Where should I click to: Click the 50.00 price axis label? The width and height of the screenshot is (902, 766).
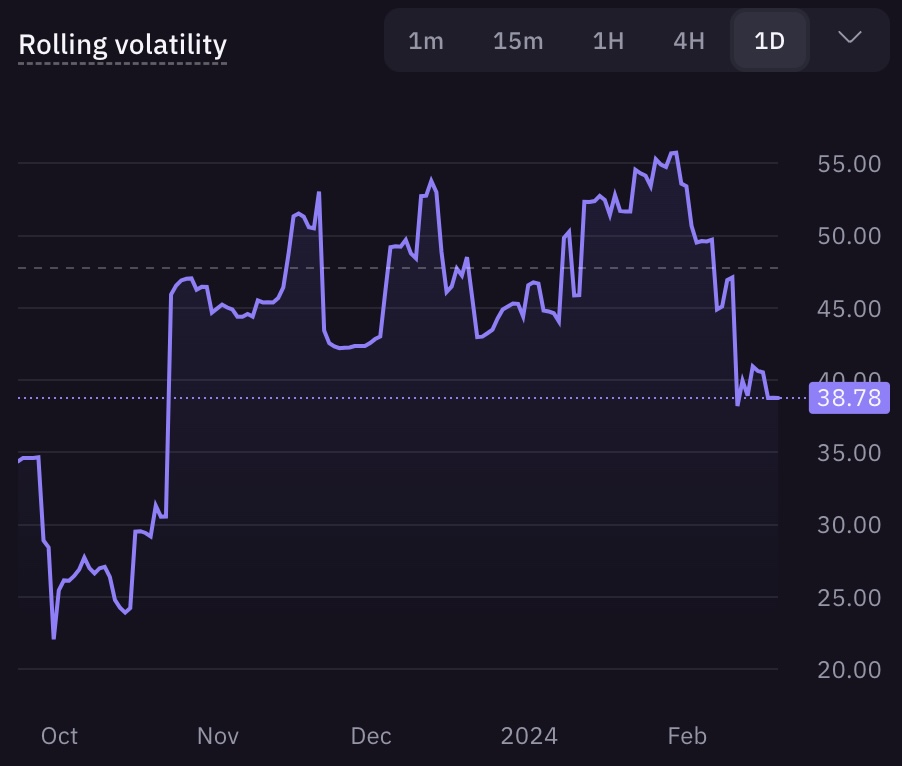849,236
